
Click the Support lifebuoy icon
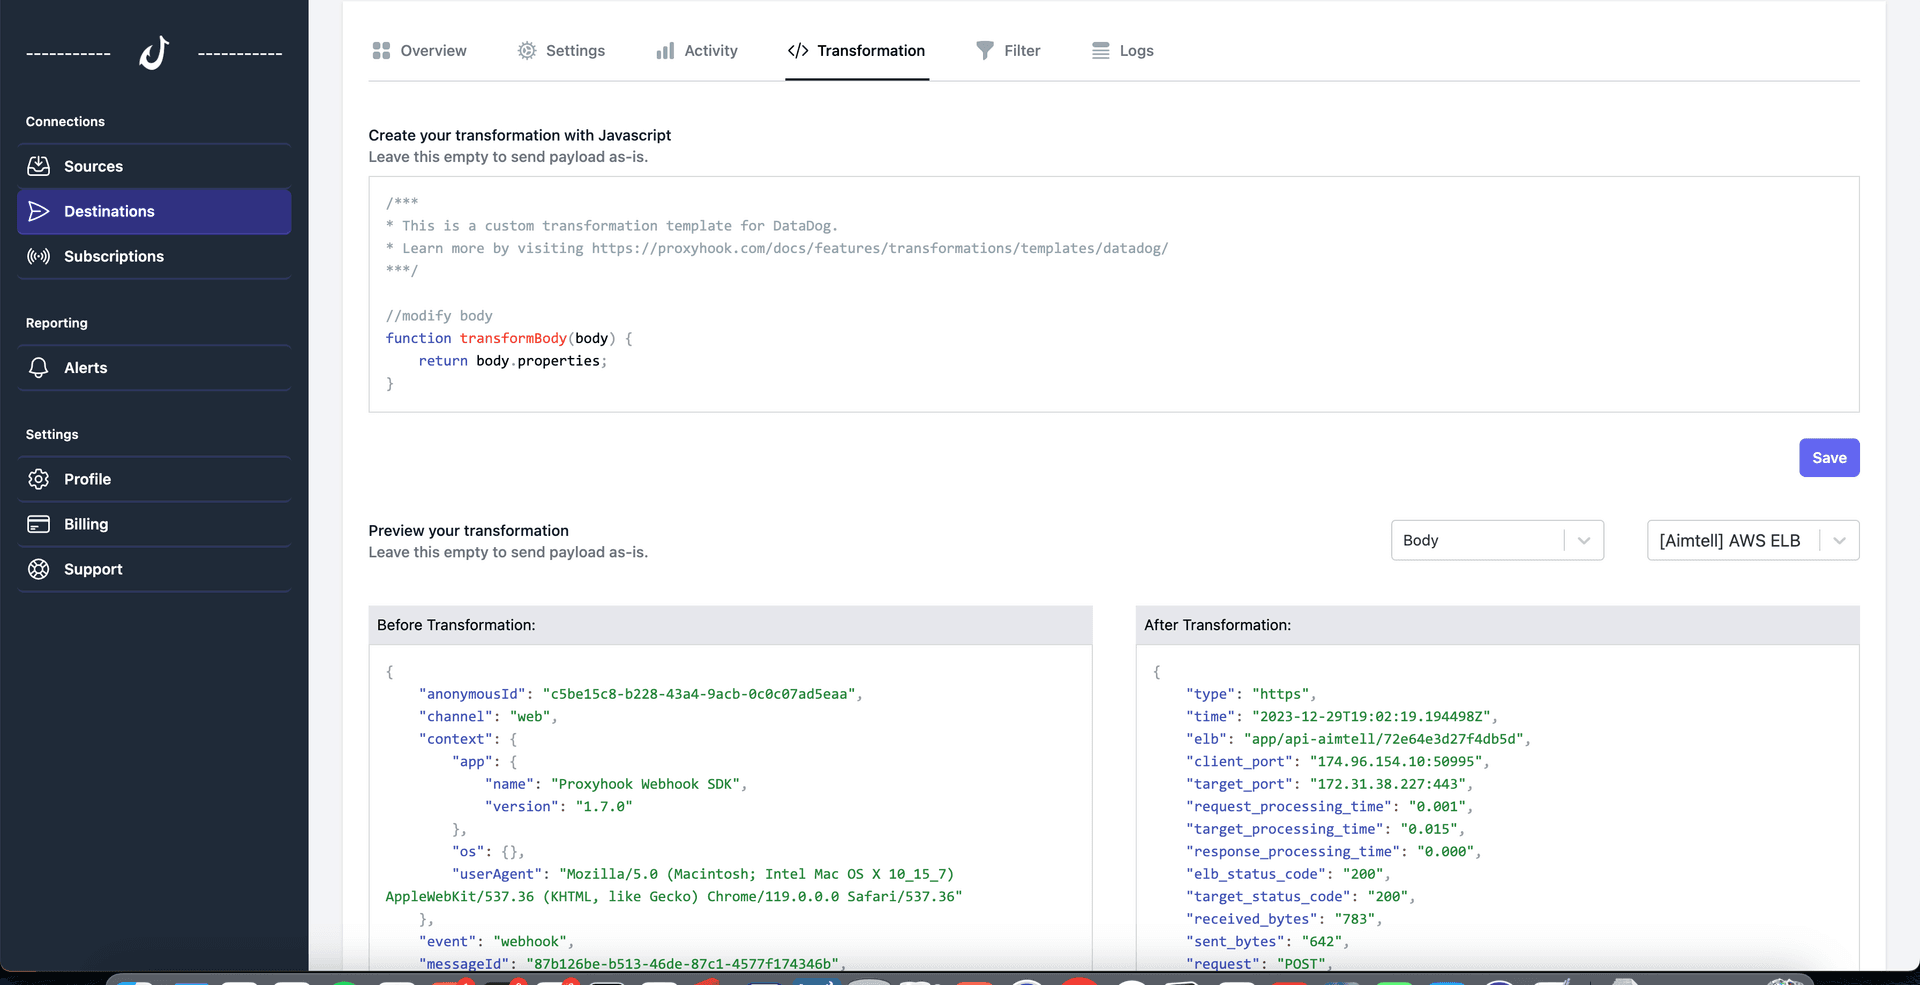point(39,569)
